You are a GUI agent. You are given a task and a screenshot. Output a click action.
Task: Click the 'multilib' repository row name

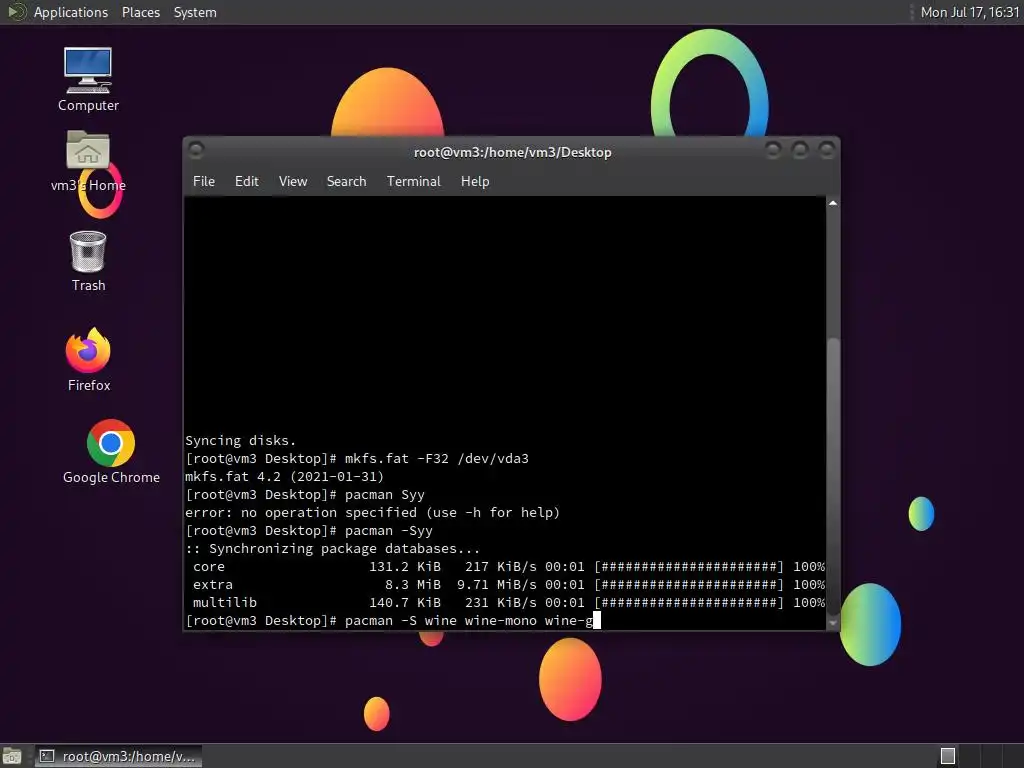pos(225,603)
